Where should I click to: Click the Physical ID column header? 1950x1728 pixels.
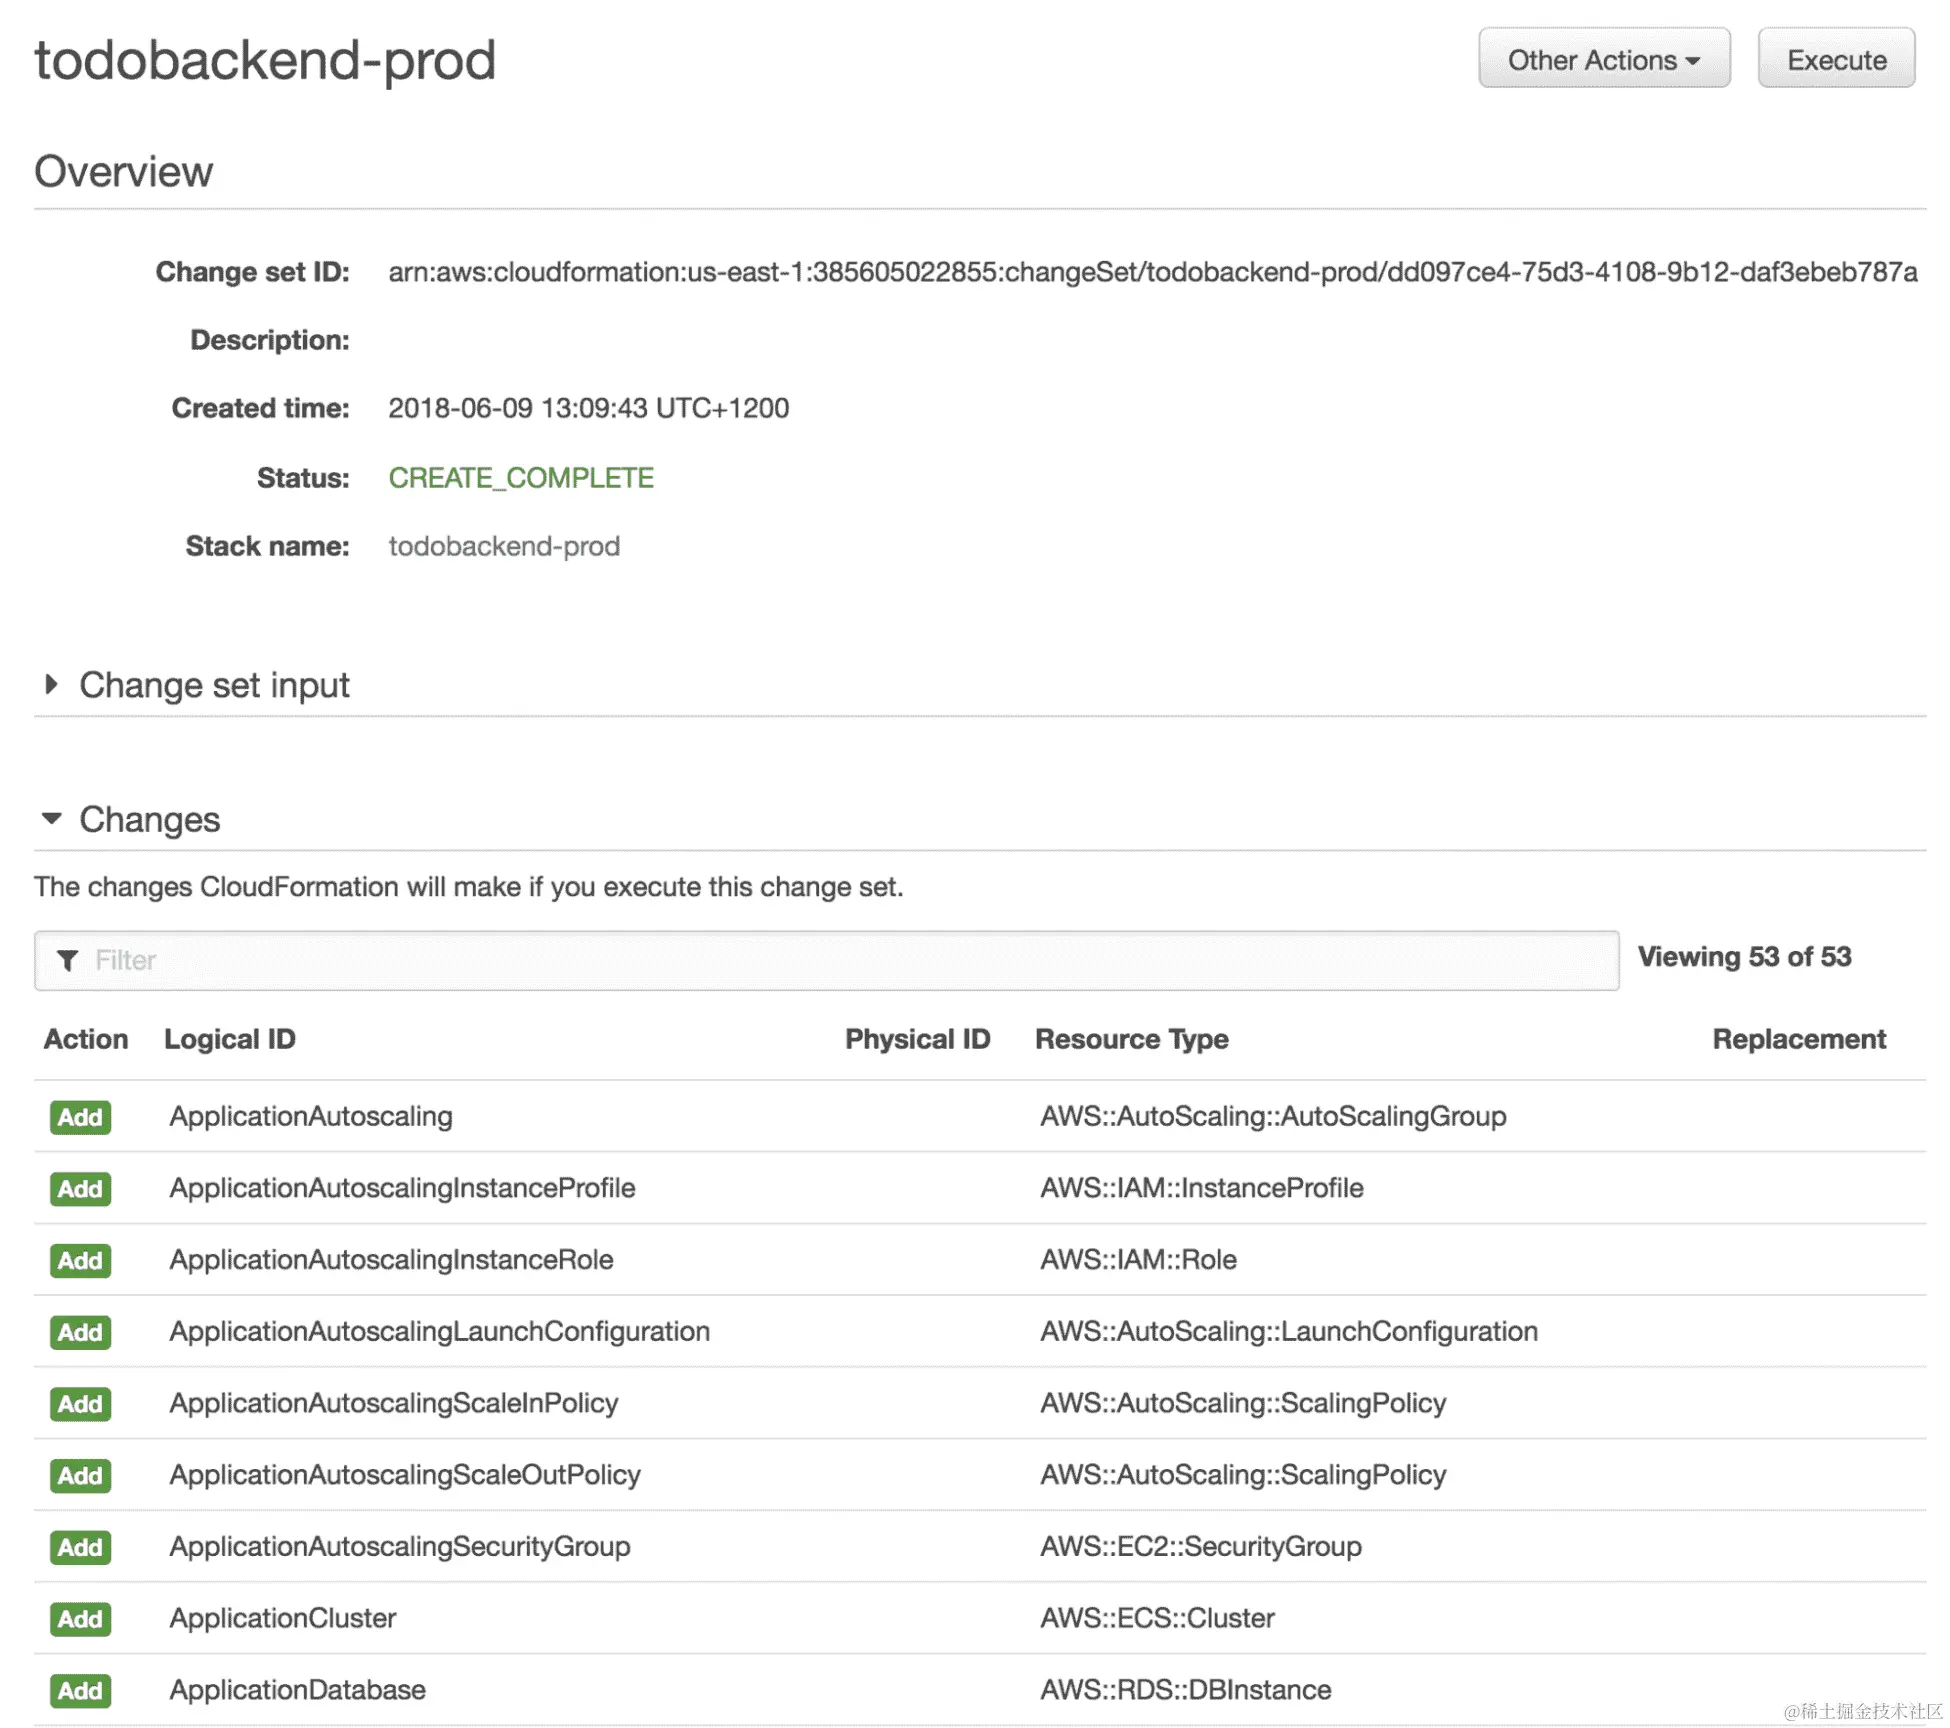click(917, 1039)
